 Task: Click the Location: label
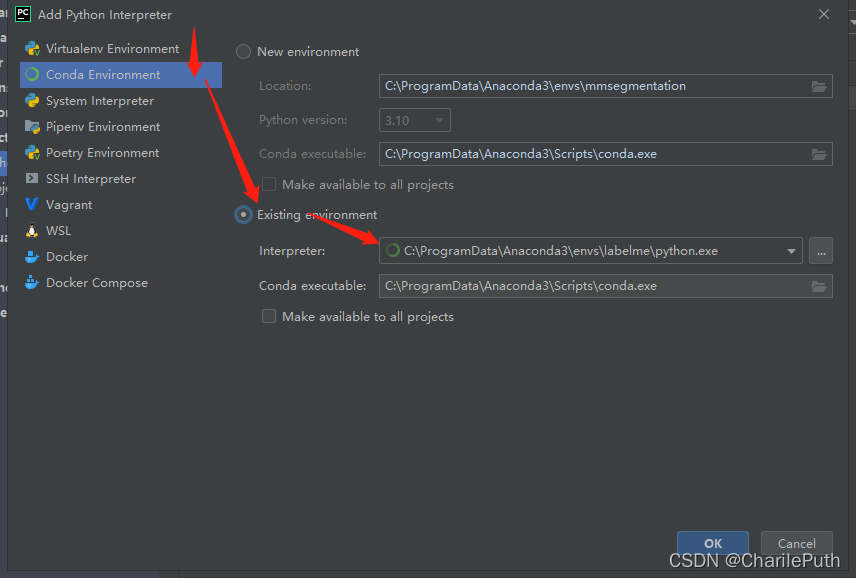285,86
